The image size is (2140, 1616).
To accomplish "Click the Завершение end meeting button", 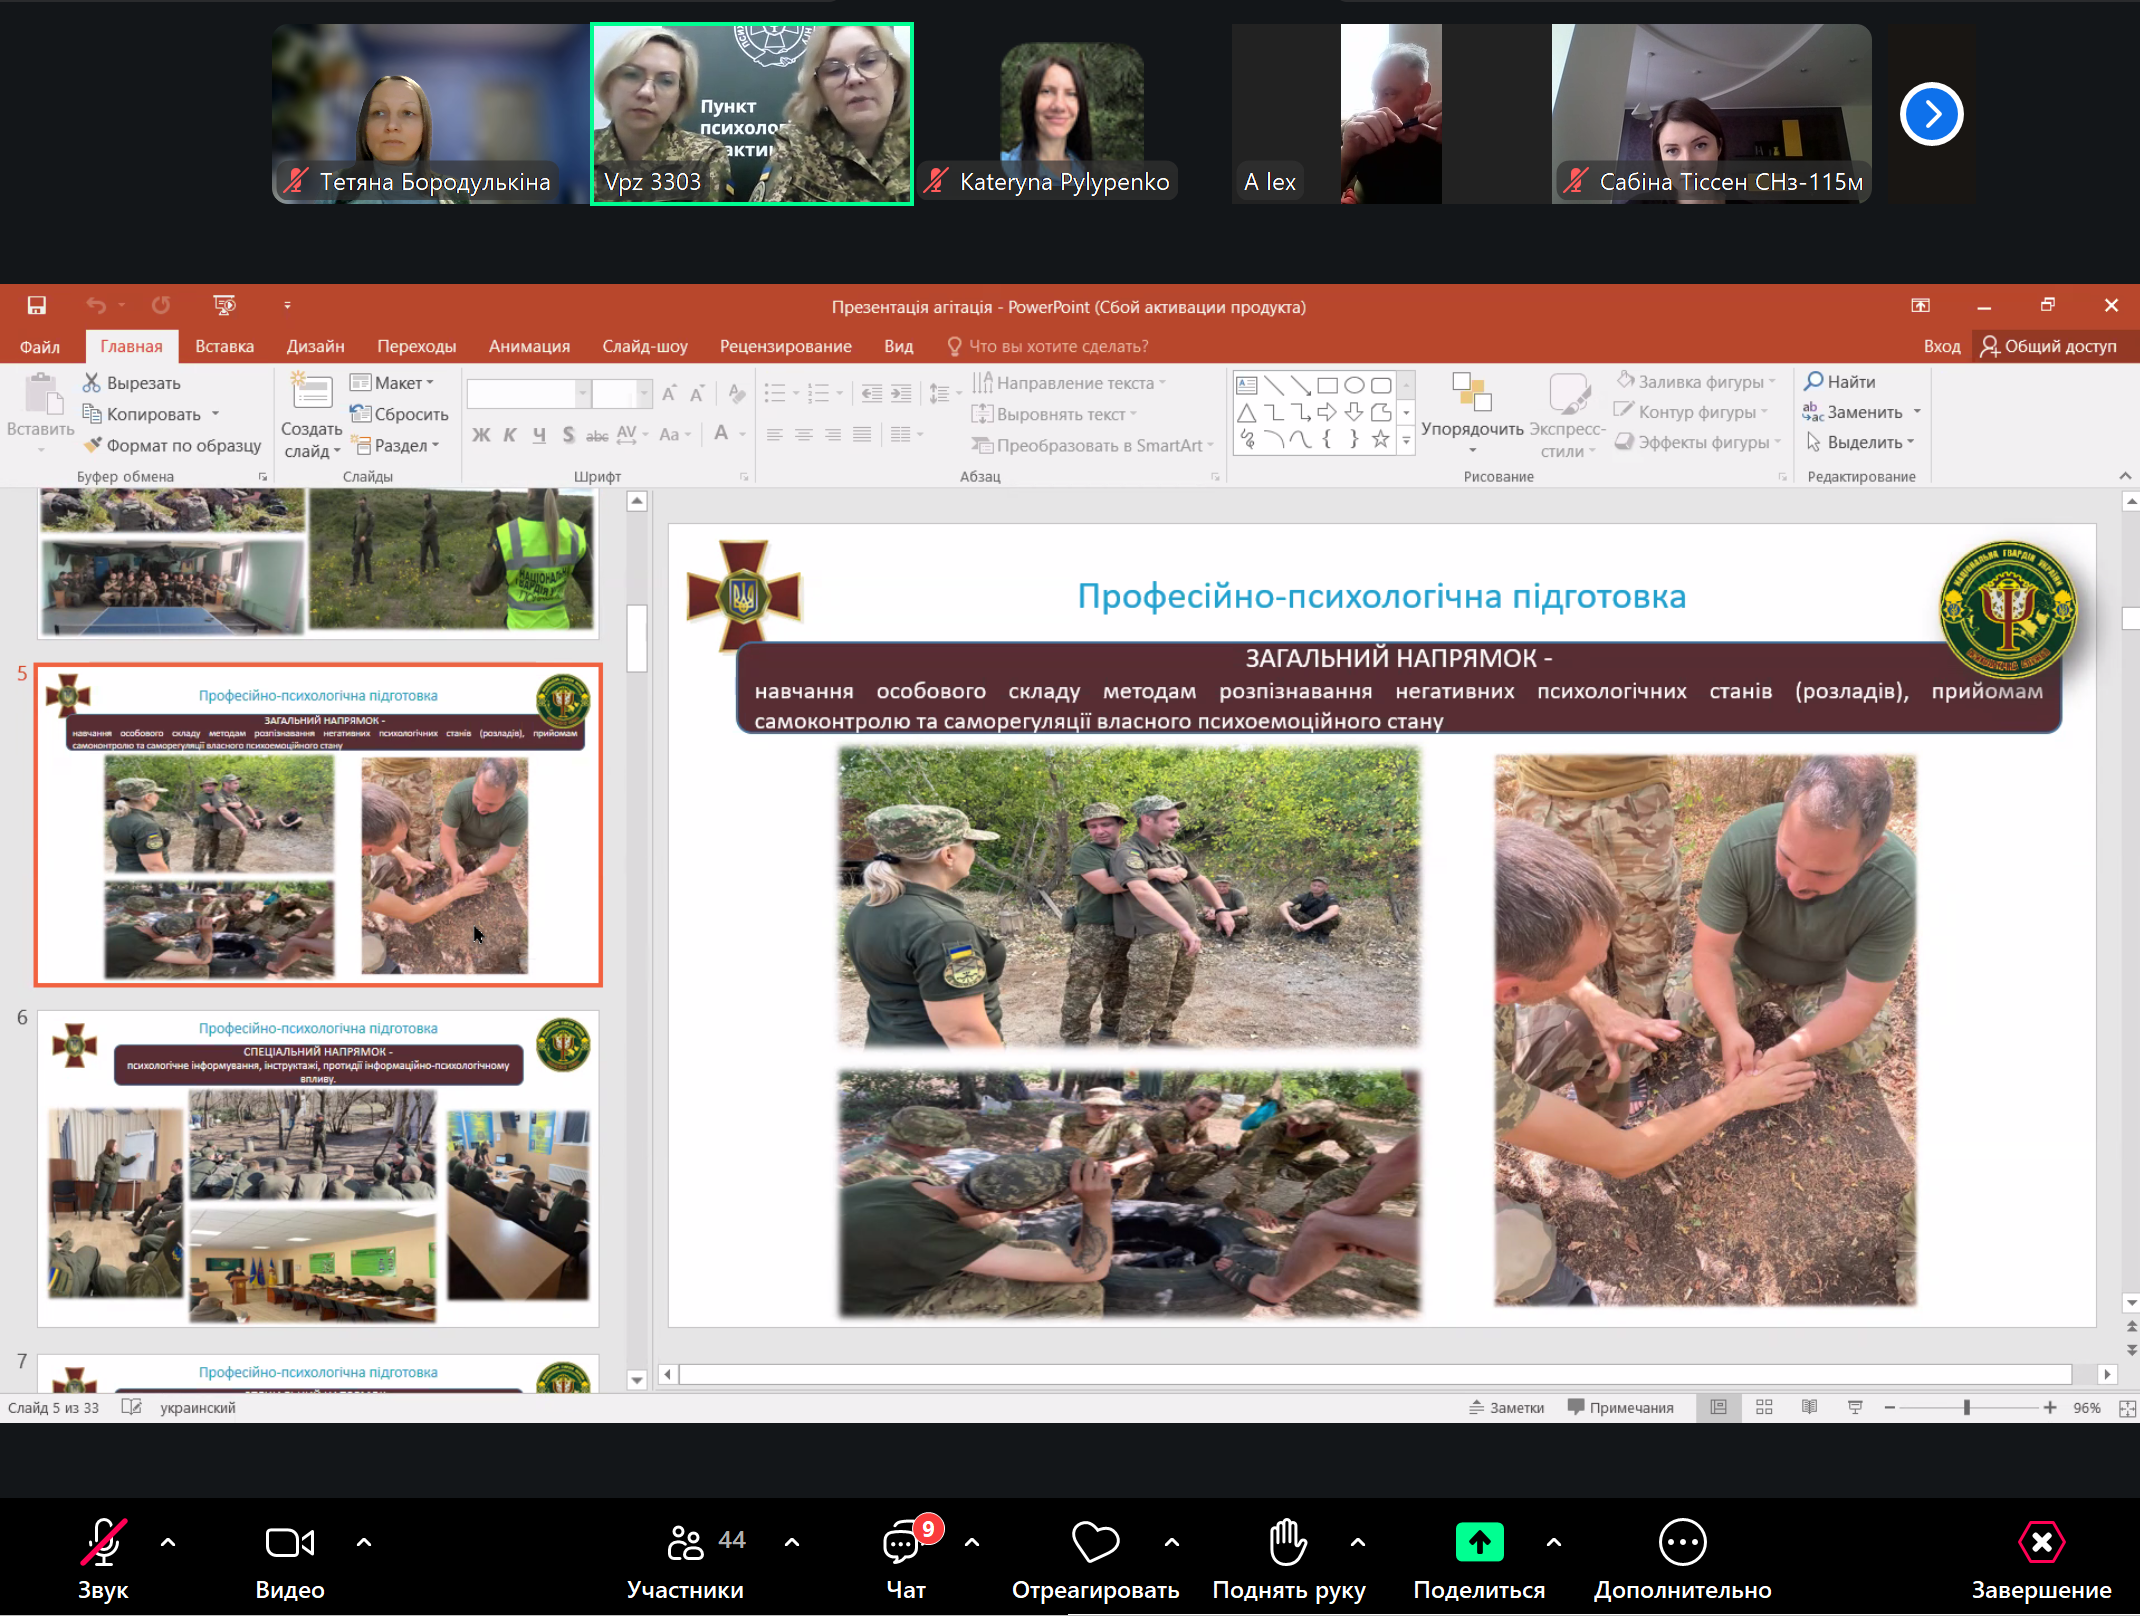I will [2040, 1544].
